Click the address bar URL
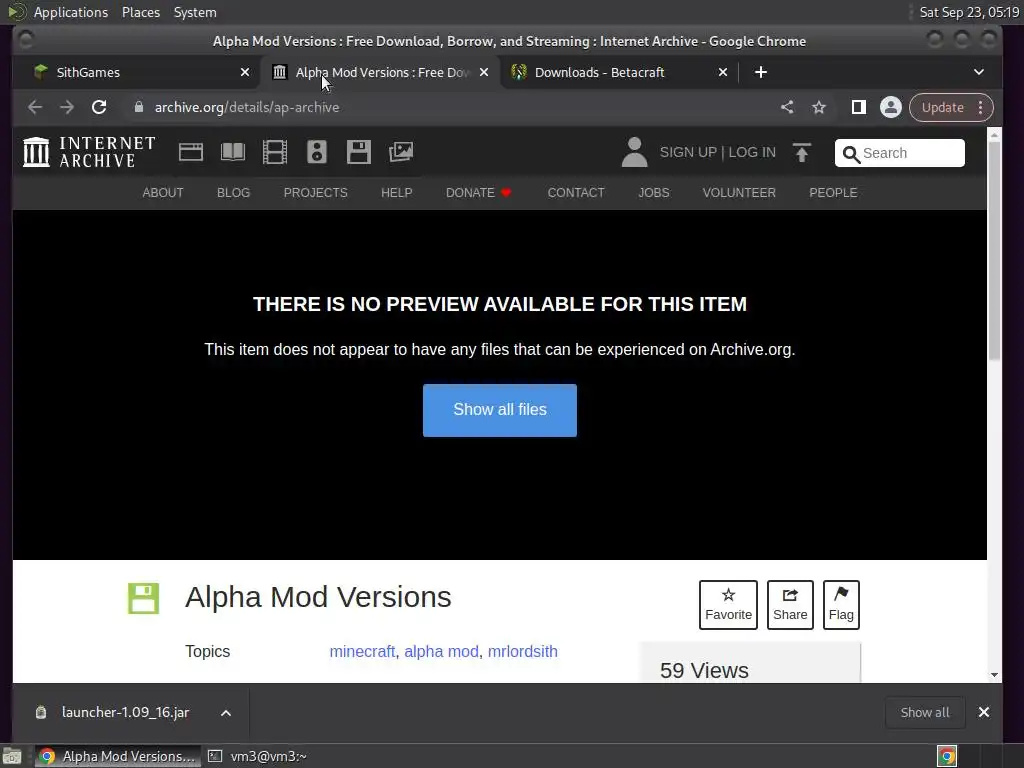This screenshot has height=768, width=1024. [247, 107]
